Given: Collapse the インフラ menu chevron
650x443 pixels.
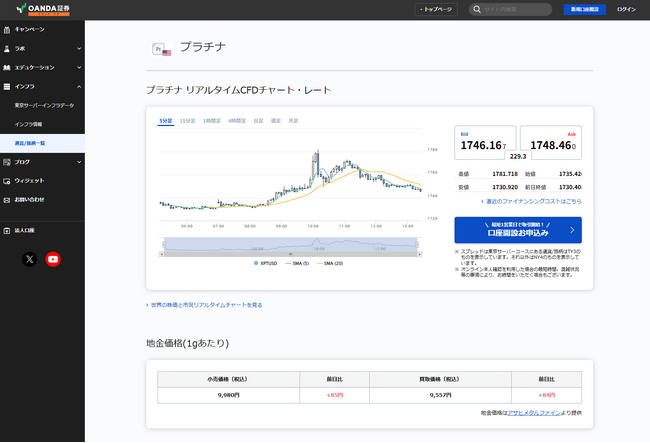Looking at the screenshot, I should pyautogui.click(x=79, y=87).
